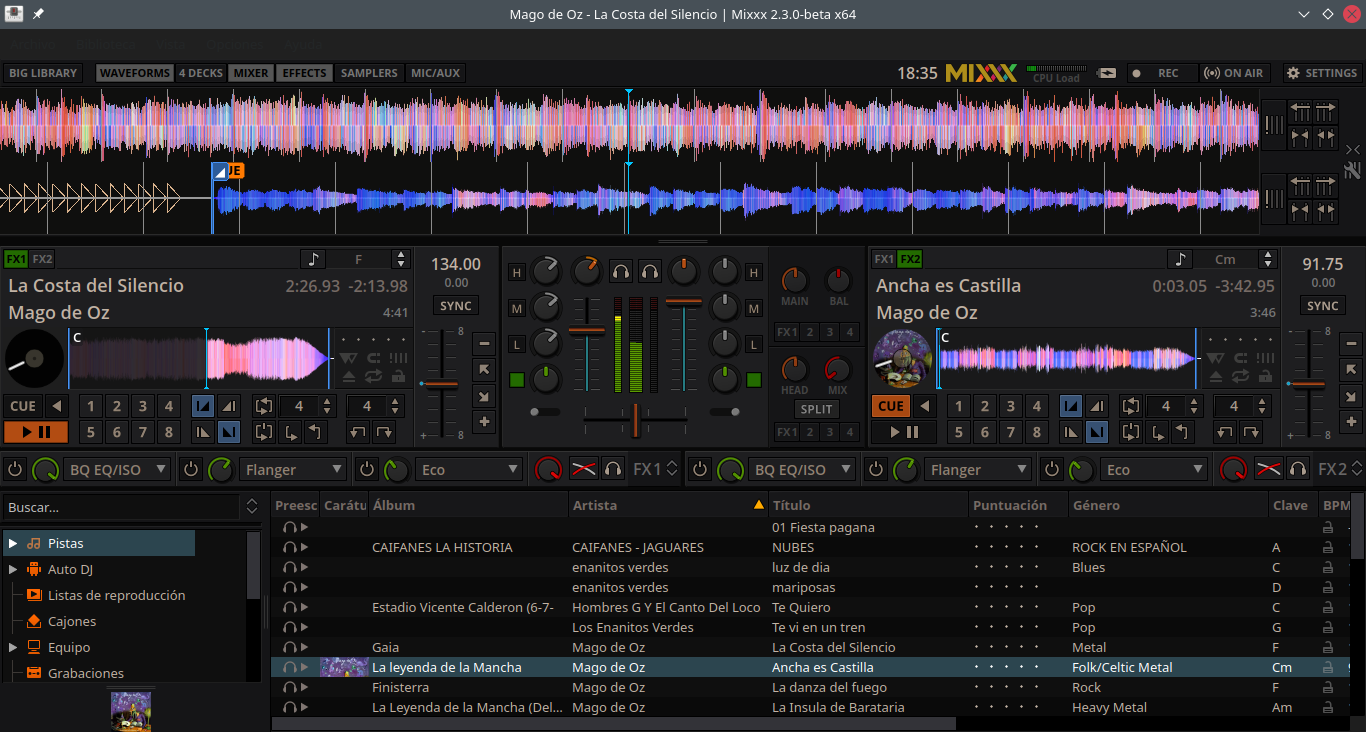The height and width of the screenshot is (732, 1366).
Task: Open FX1 Flanger effect dropdown
Action: coord(293,469)
